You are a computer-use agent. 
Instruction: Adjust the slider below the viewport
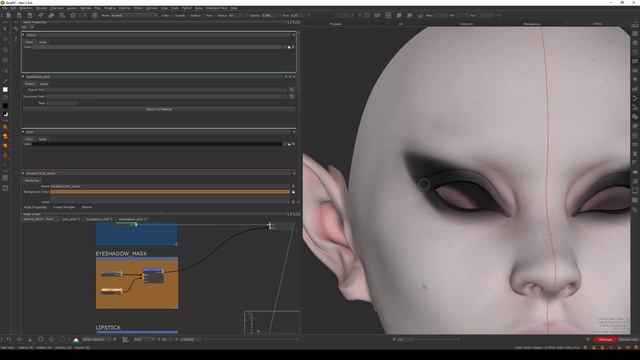point(437,339)
